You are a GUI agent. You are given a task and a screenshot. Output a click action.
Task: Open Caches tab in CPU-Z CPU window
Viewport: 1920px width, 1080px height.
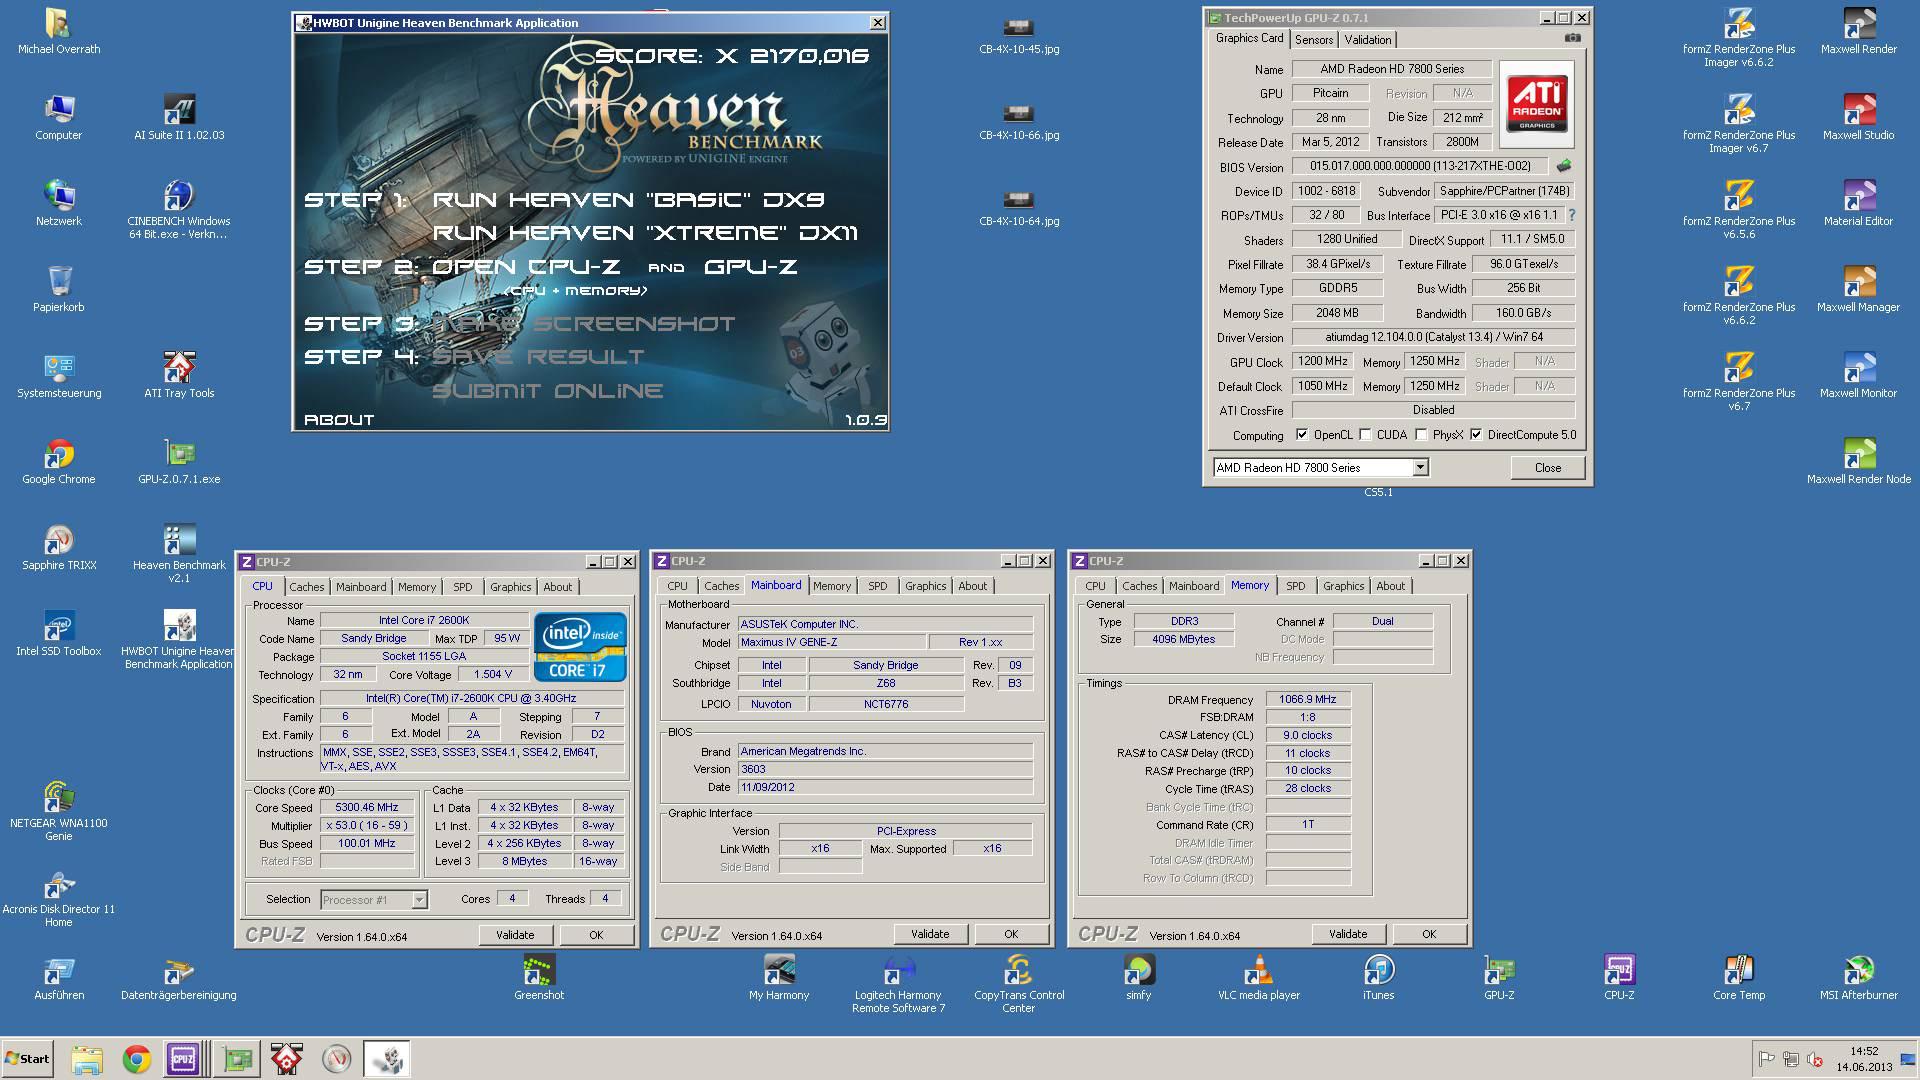pyautogui.click(x=306, y=587)
